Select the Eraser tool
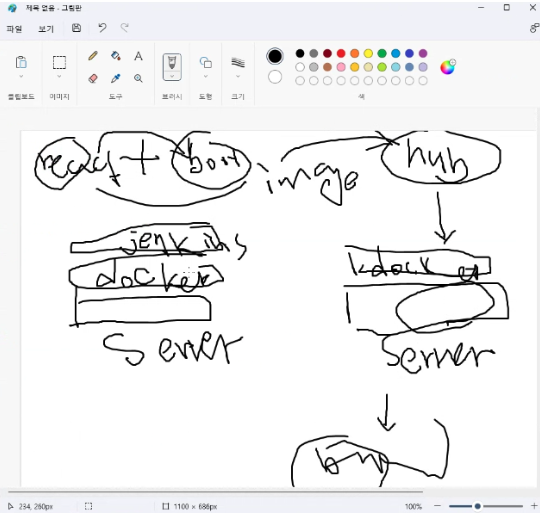This screenshot has width=541, height=513. point(93,78)
